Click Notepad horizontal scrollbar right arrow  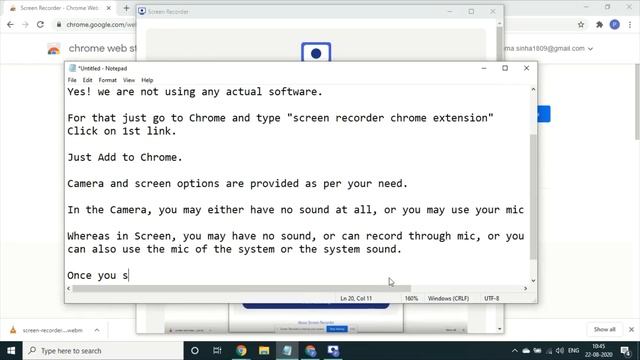point(525,288)
